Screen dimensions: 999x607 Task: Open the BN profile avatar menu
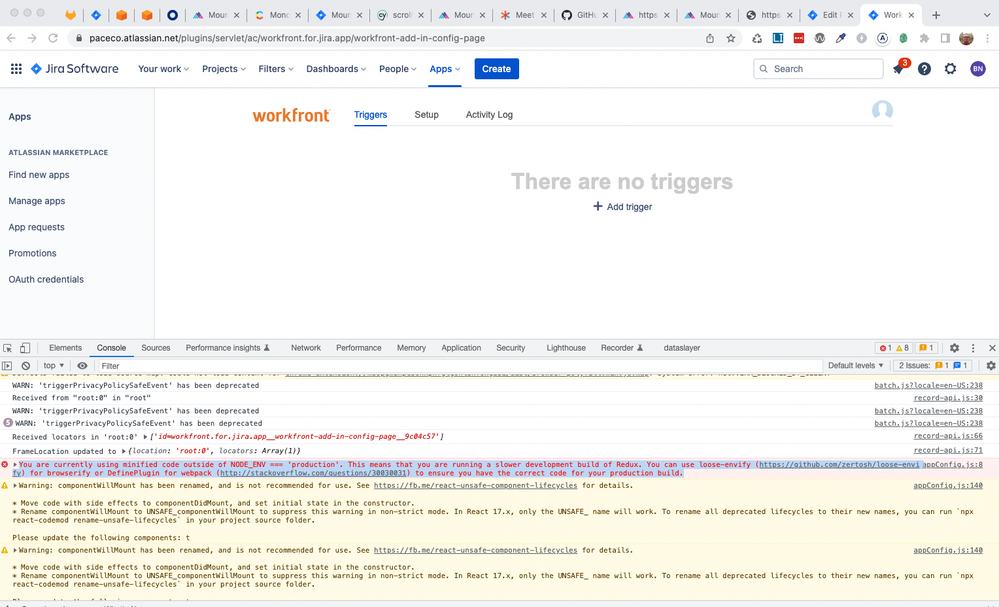click(977, 69)
